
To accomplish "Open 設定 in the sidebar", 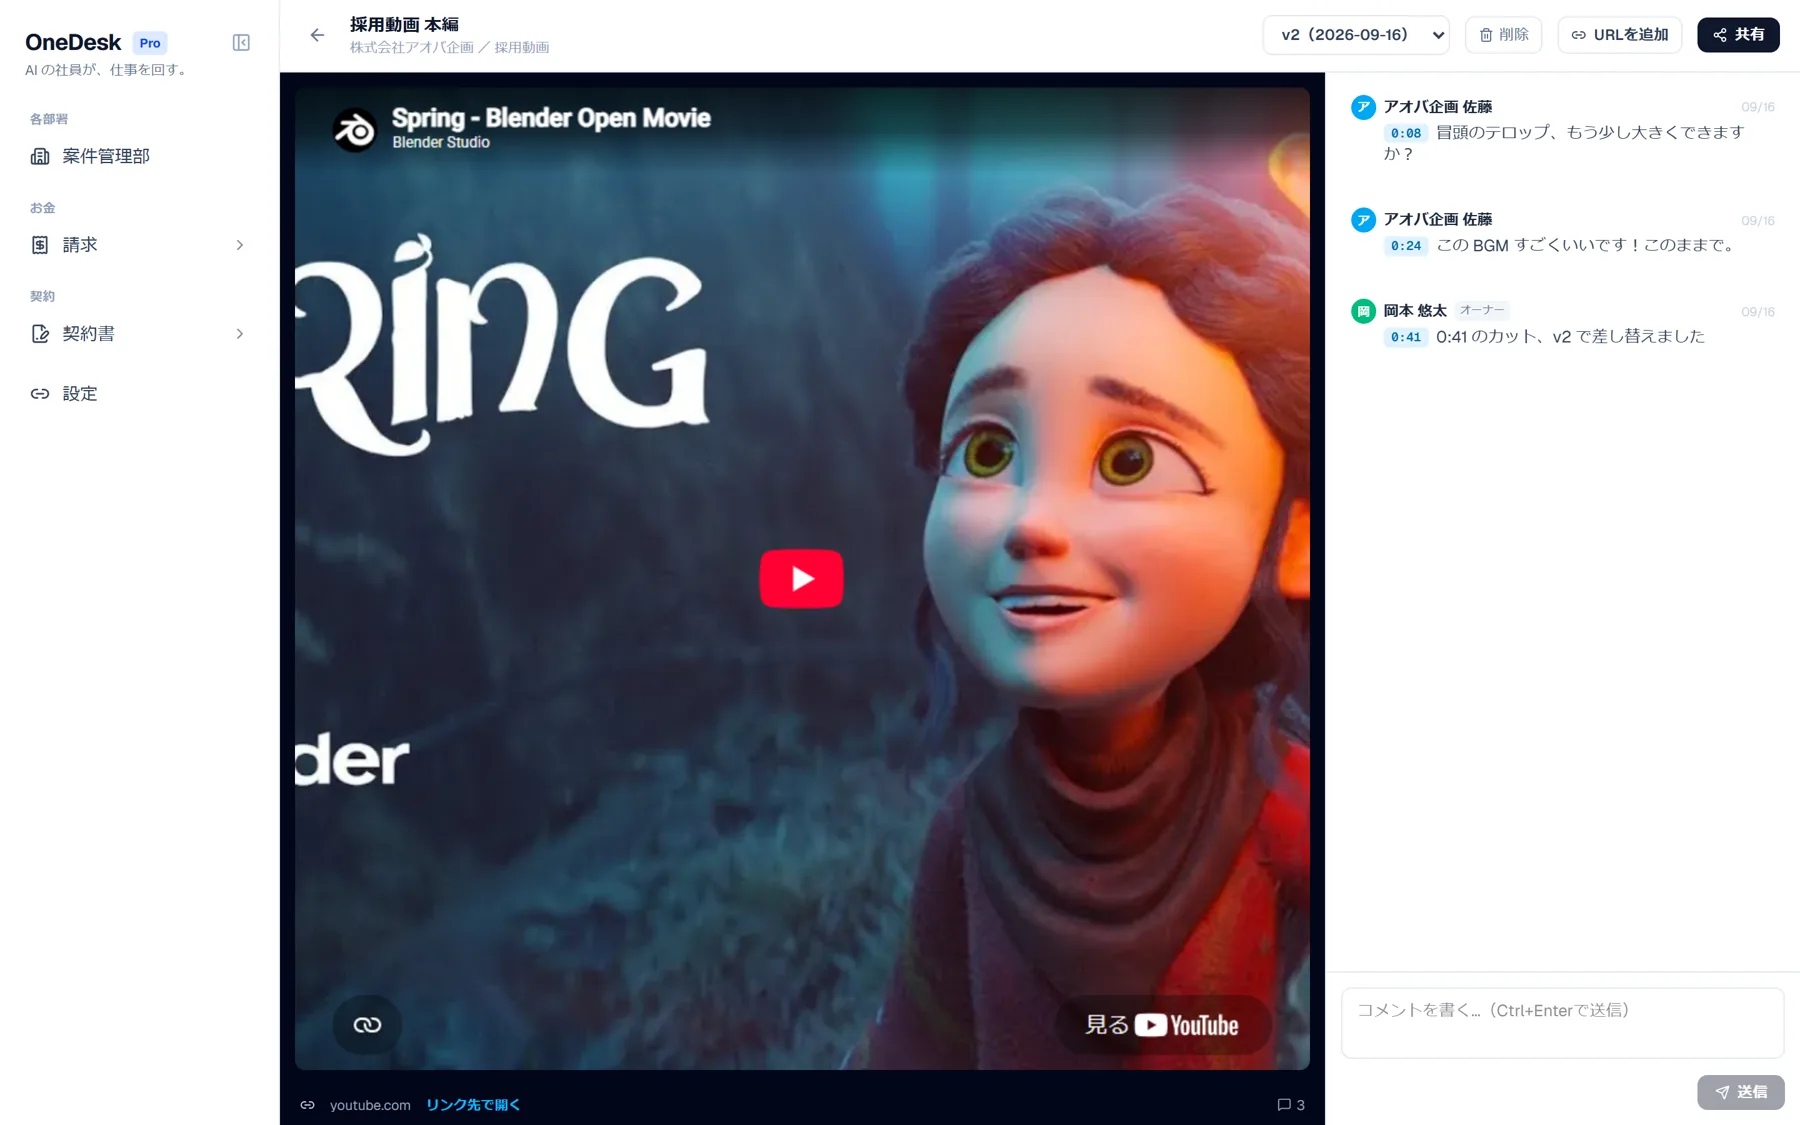I will 139,394.
